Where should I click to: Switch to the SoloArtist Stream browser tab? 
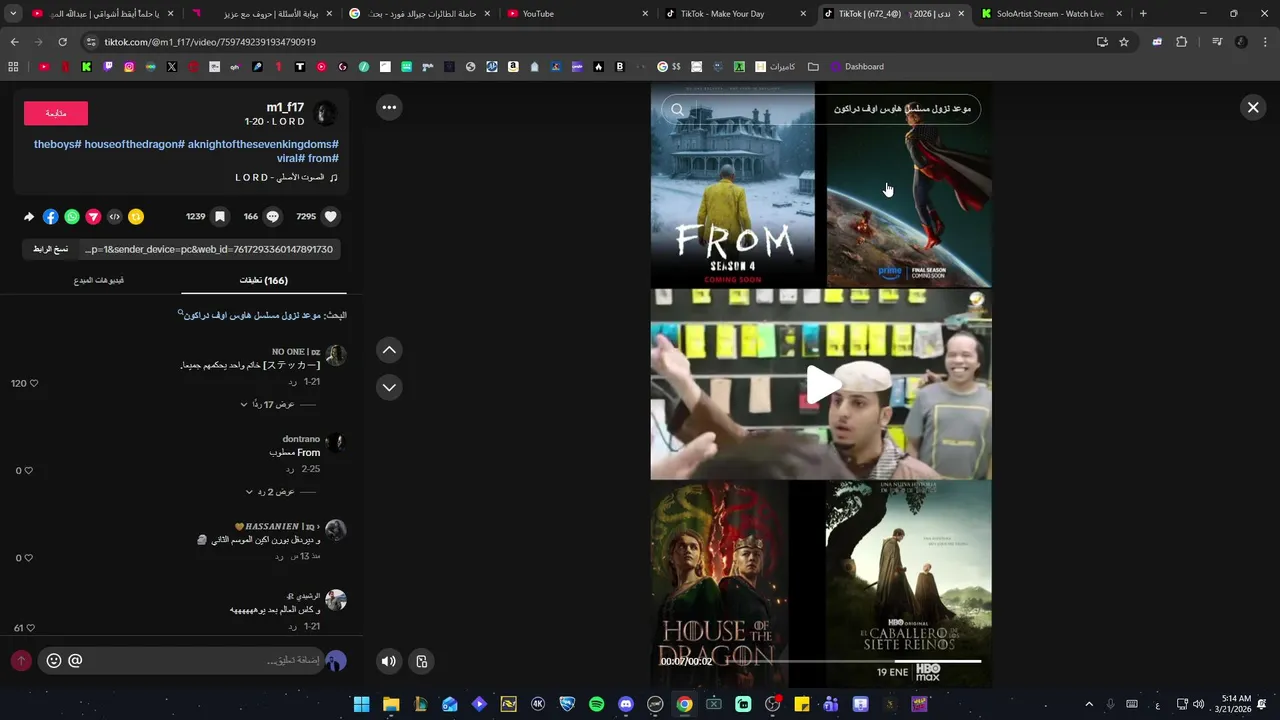pos(1050,14)
